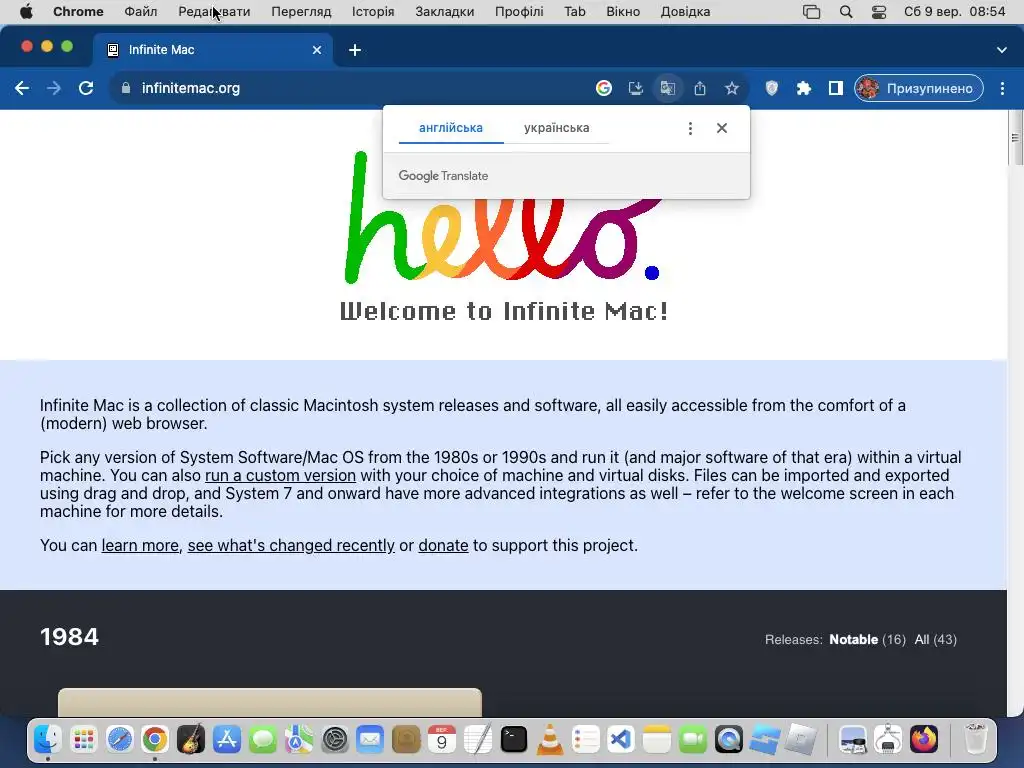Follow the 'donate' link

443,545
